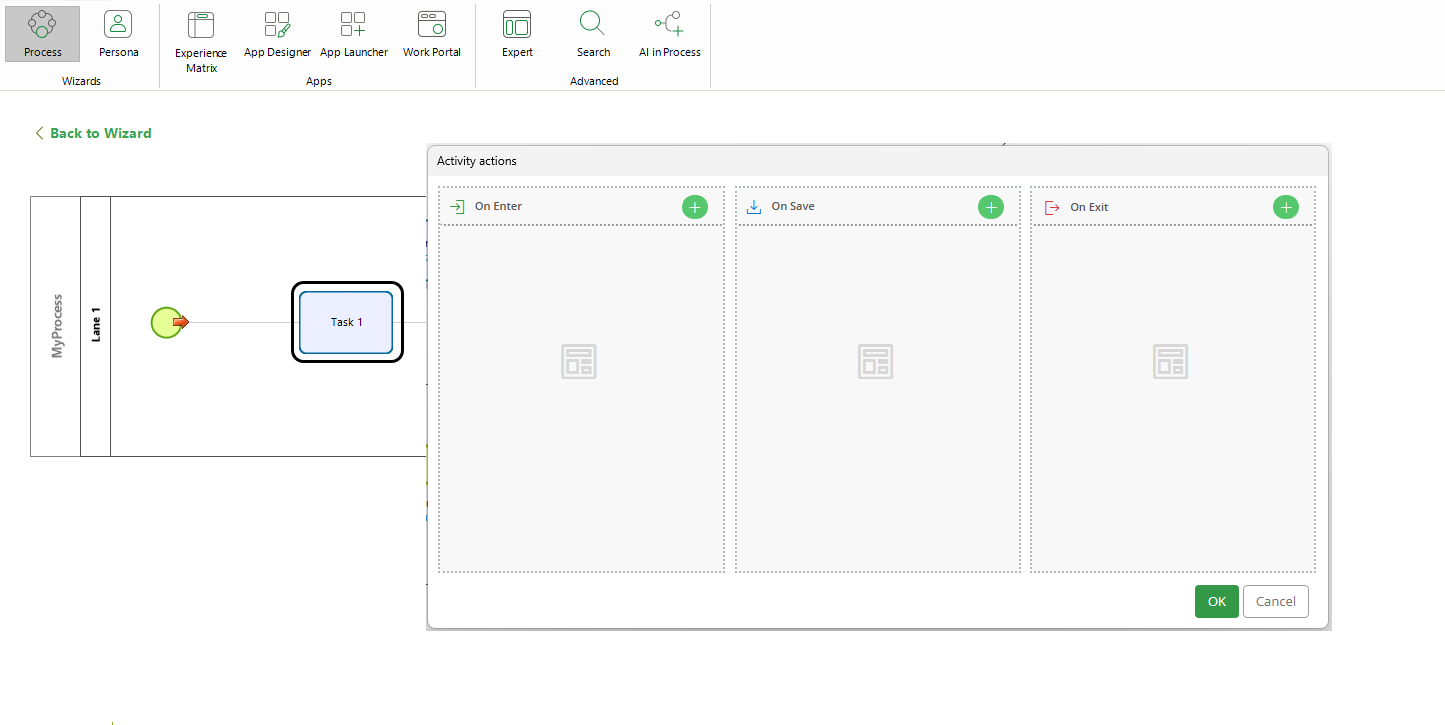Select the start event circle
This screenshot has height=725, width=1445.
click(x=167, y=322)
